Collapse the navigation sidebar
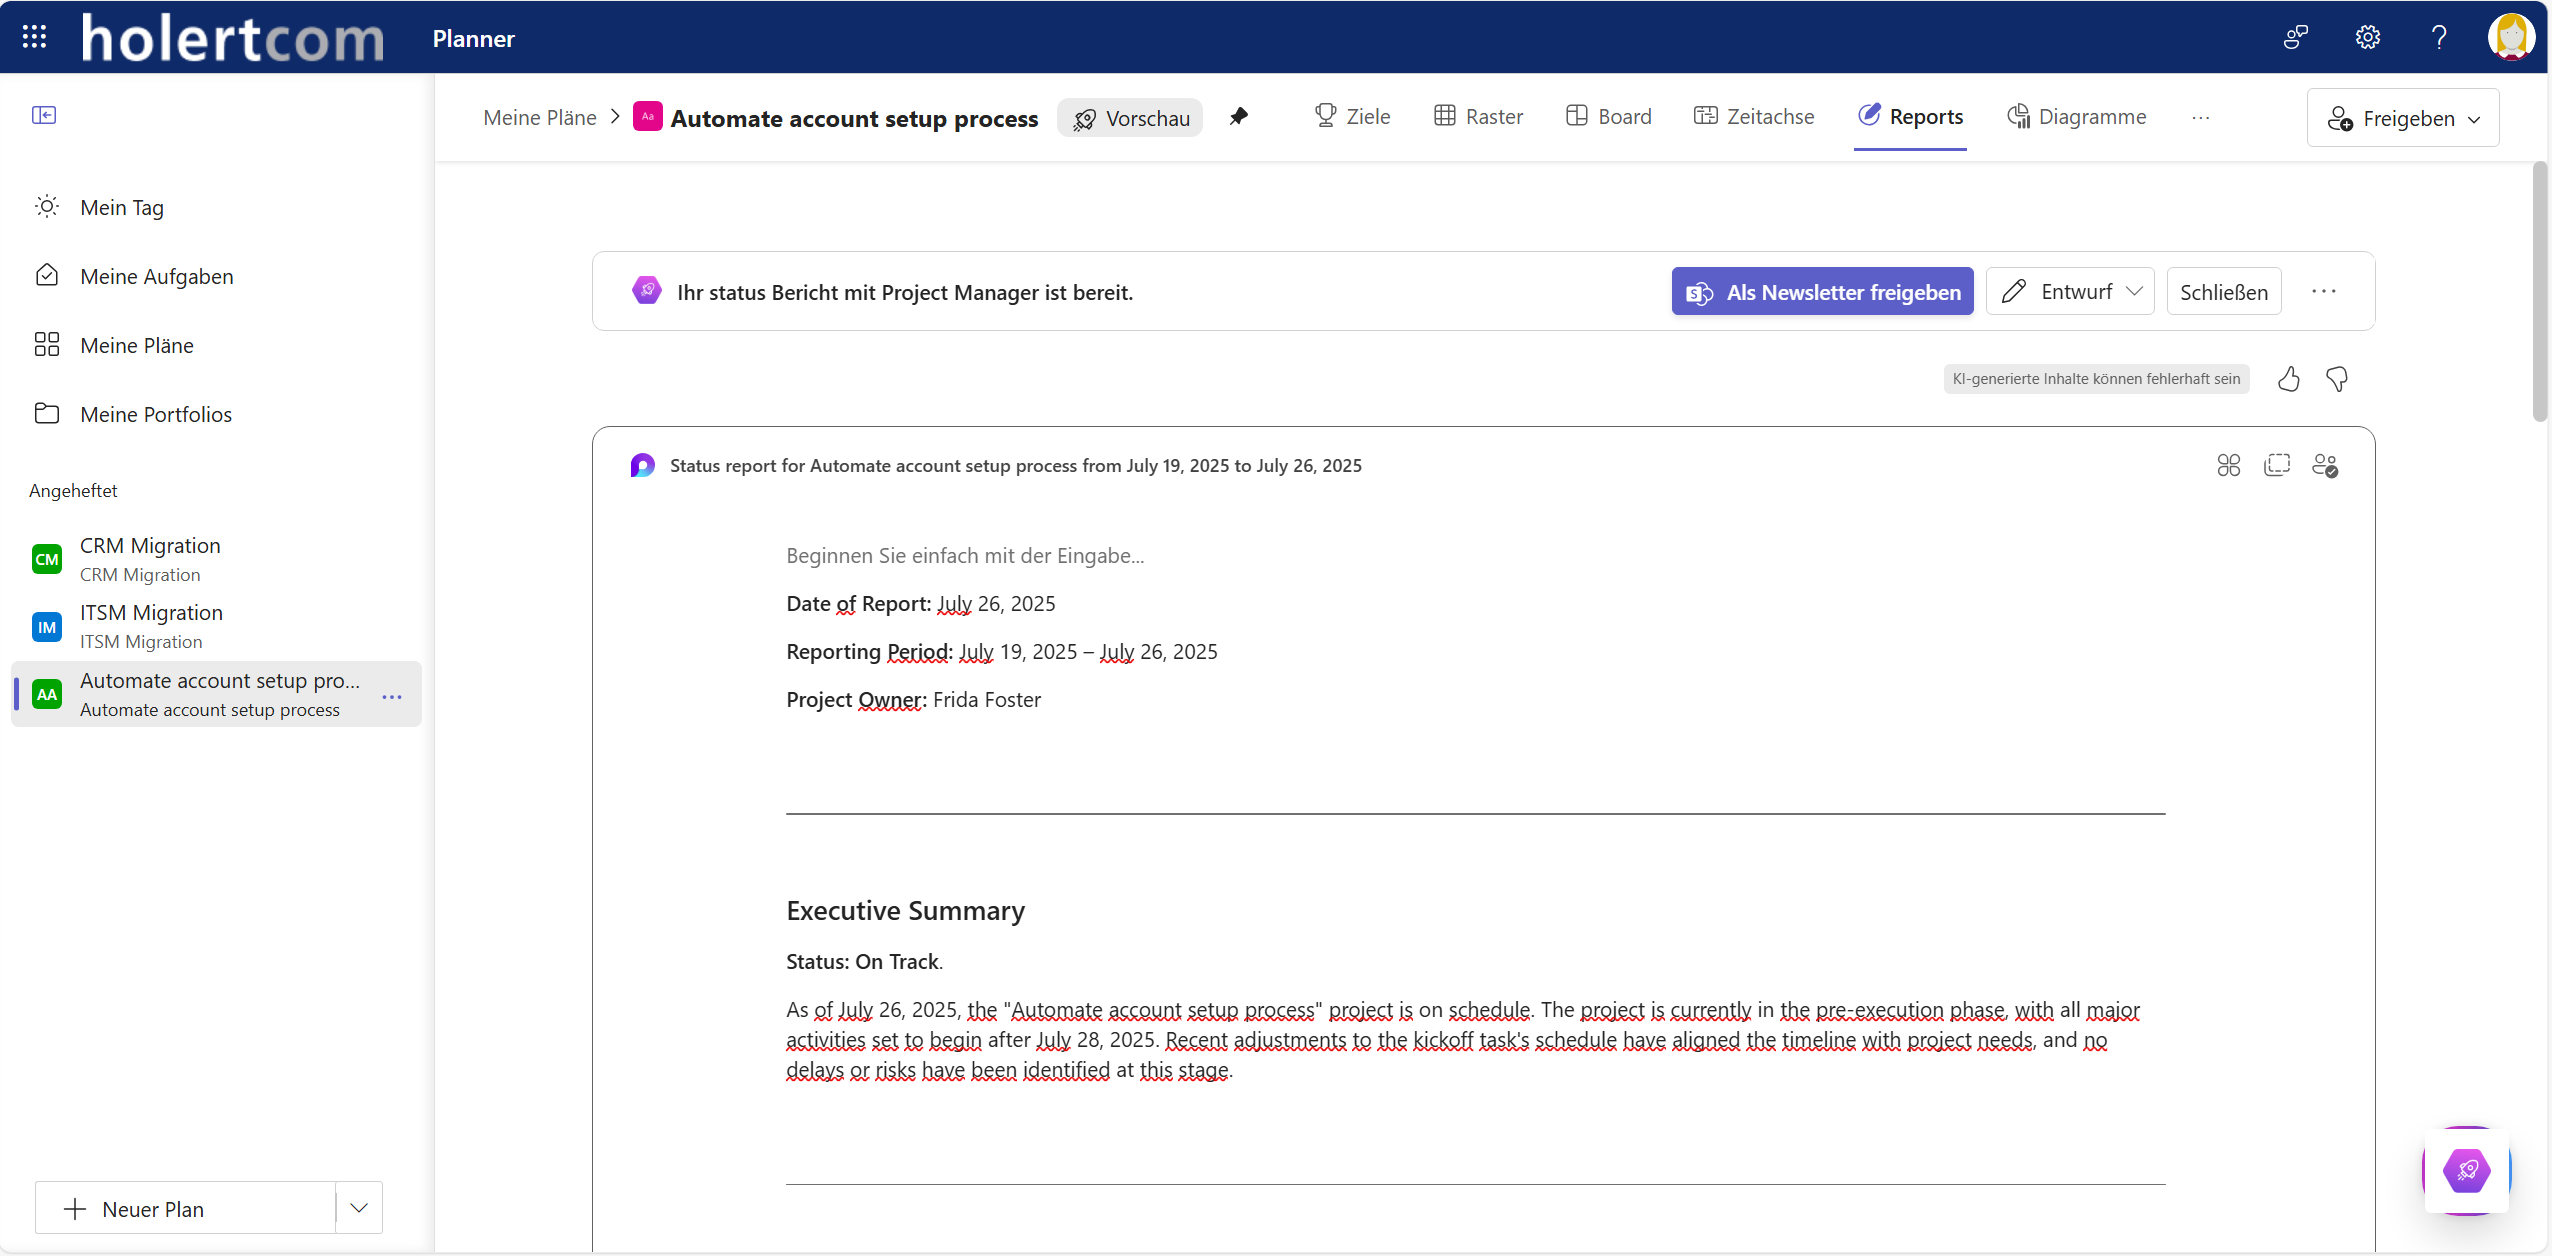2552x1256 pixels. tap(44, 114)
